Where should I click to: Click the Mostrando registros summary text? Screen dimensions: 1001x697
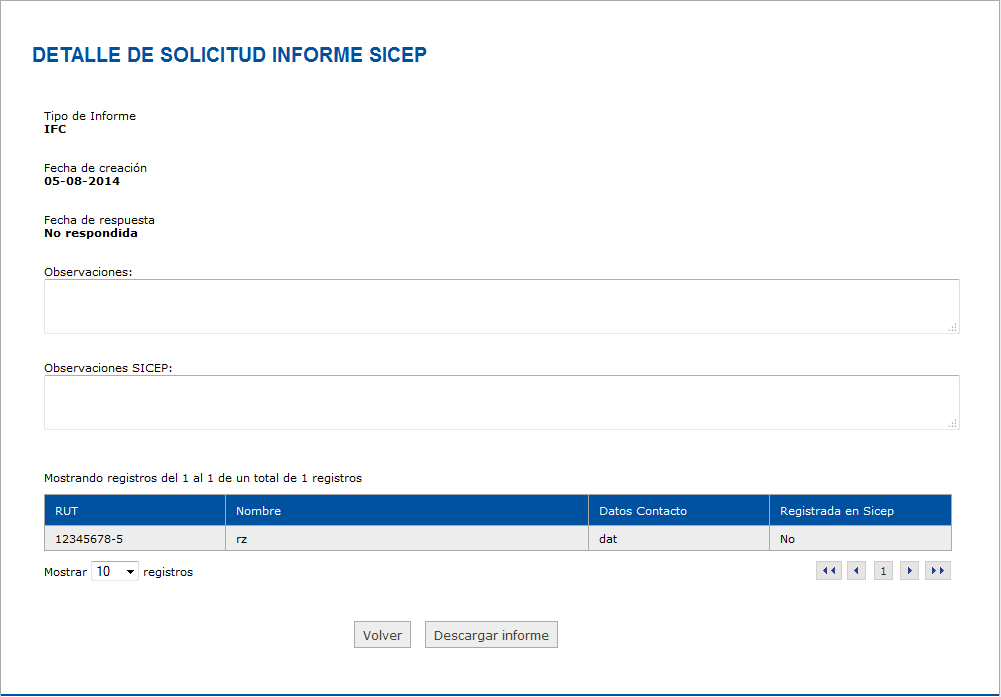(203, 478)
